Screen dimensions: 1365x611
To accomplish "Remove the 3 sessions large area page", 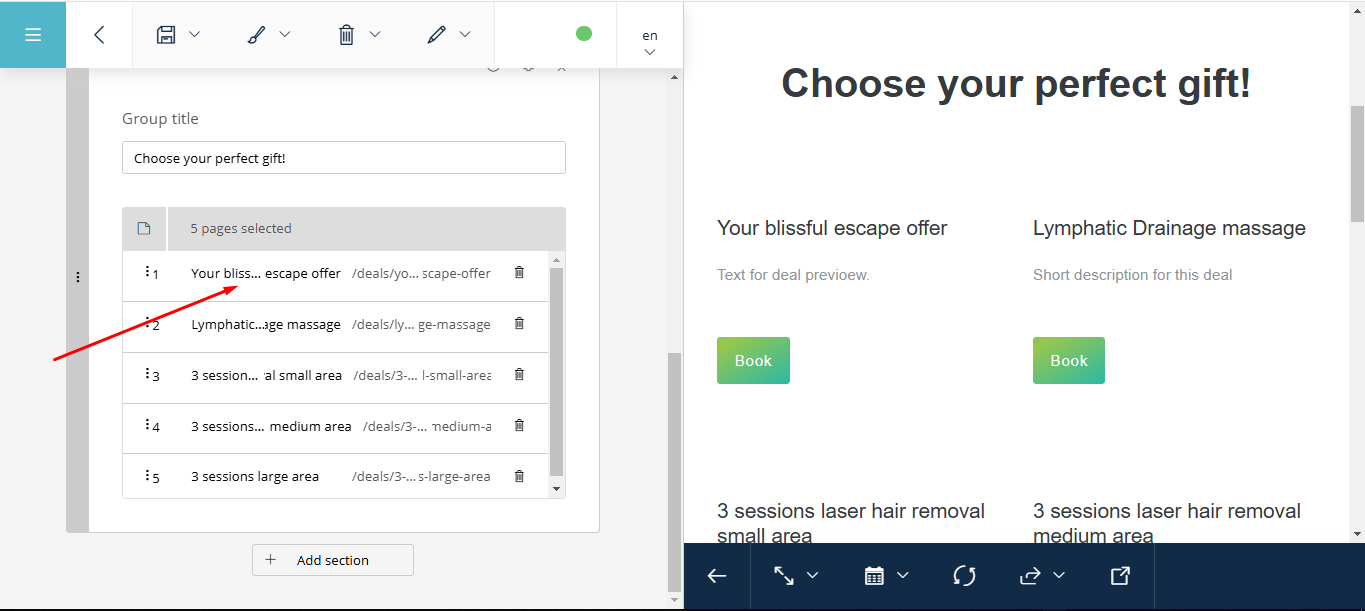I will pyautogui.click(x=519, y=476).
